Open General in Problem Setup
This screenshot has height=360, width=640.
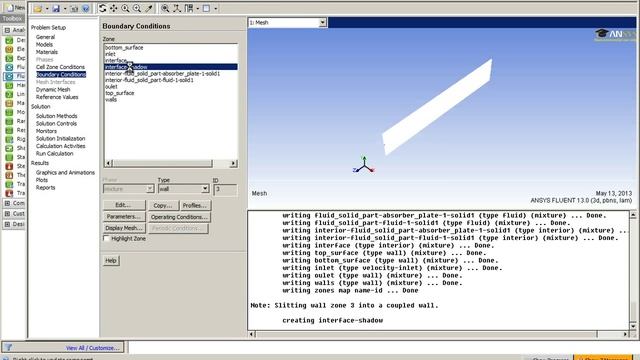pyautogui.click(x=45, y=37)
